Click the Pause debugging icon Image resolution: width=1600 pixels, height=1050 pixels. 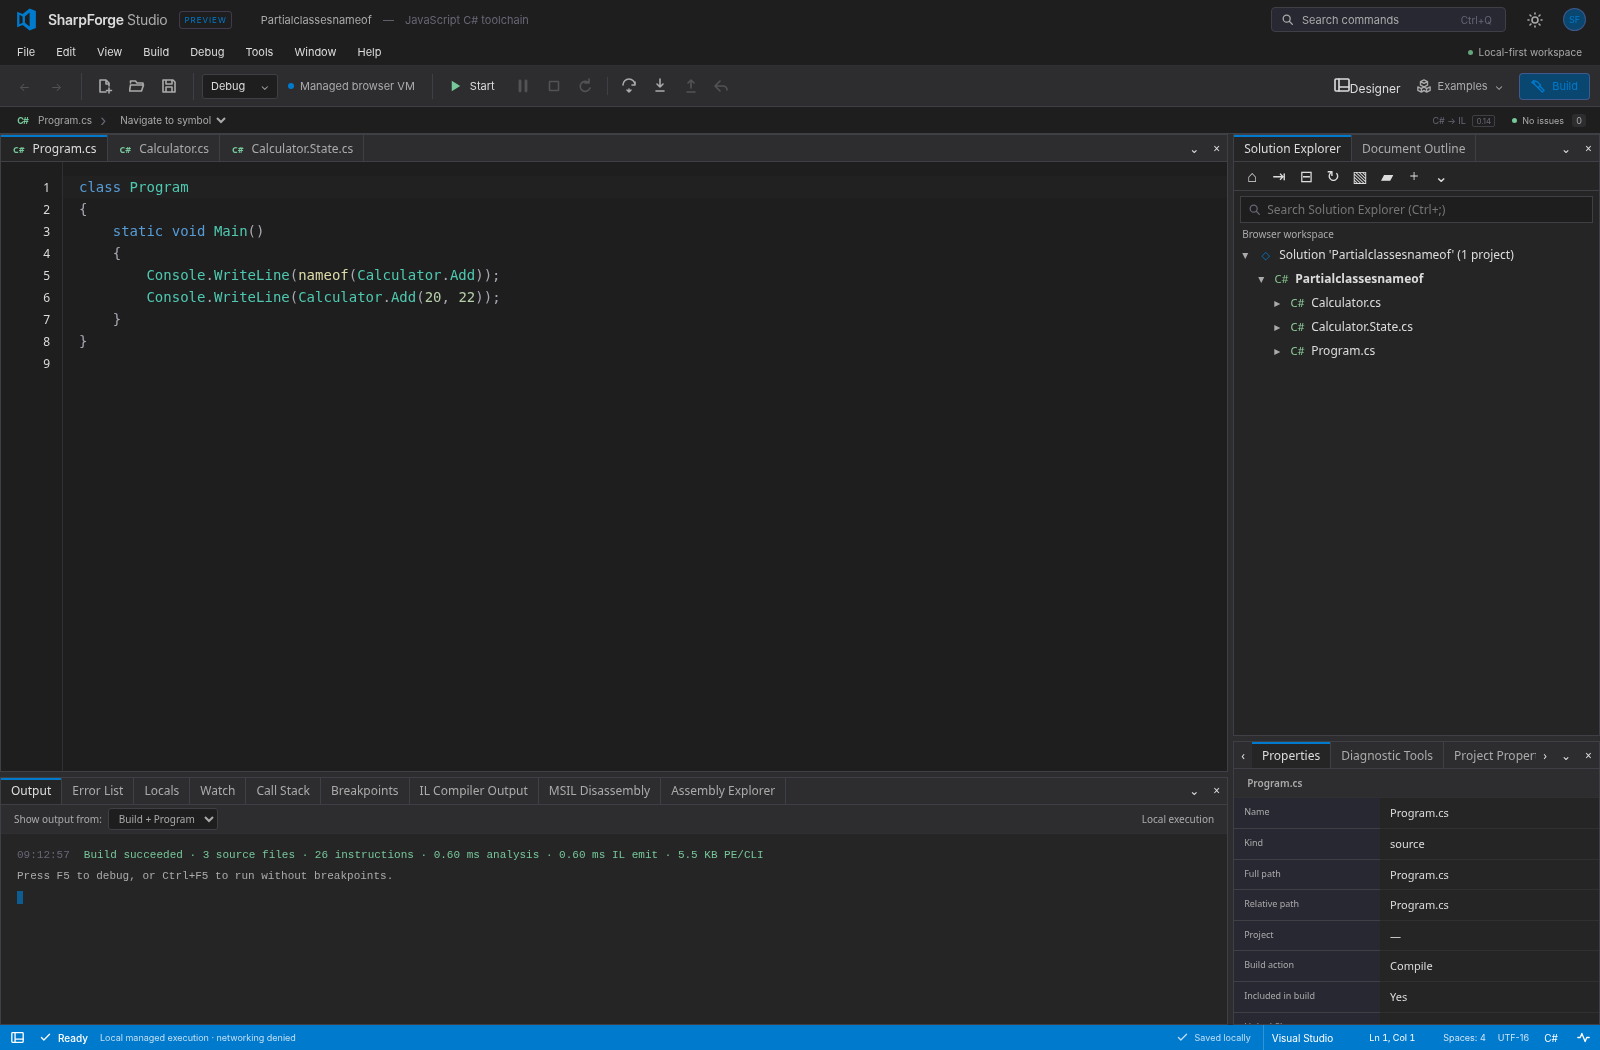click(523, 86)
